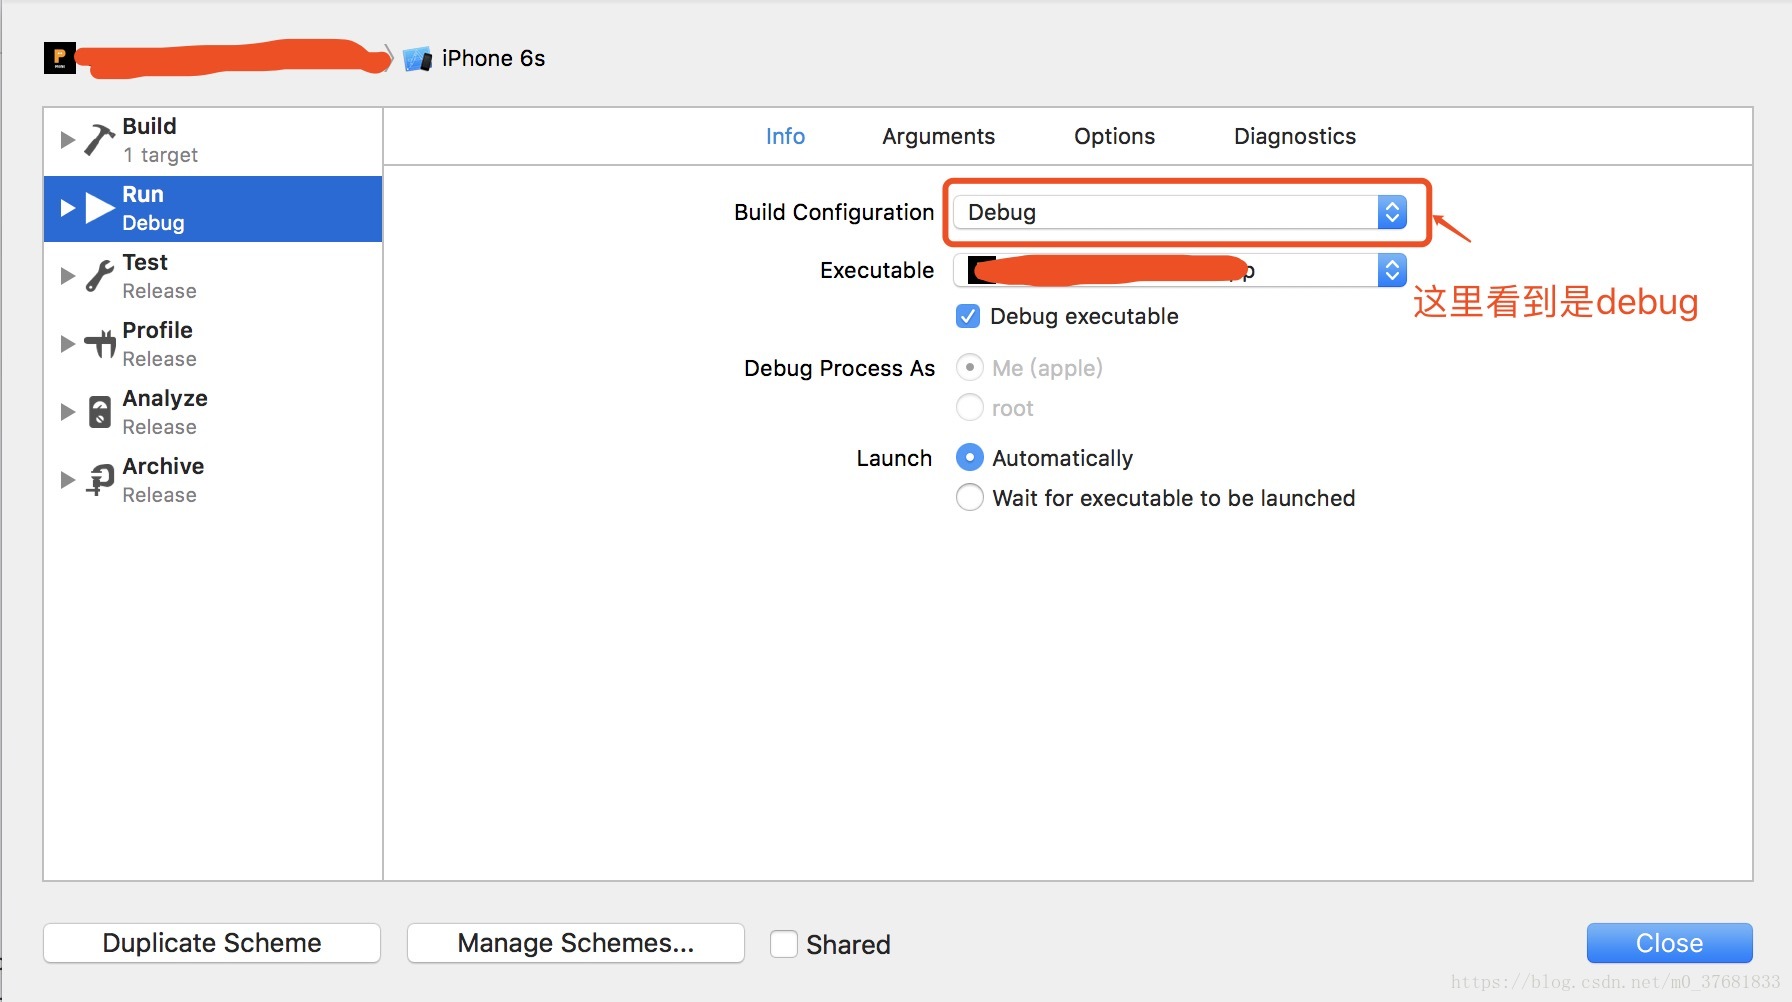Click the project app icon in scheme header
The height and width of the screenshot is (1002, 1792).
[60, 58]
